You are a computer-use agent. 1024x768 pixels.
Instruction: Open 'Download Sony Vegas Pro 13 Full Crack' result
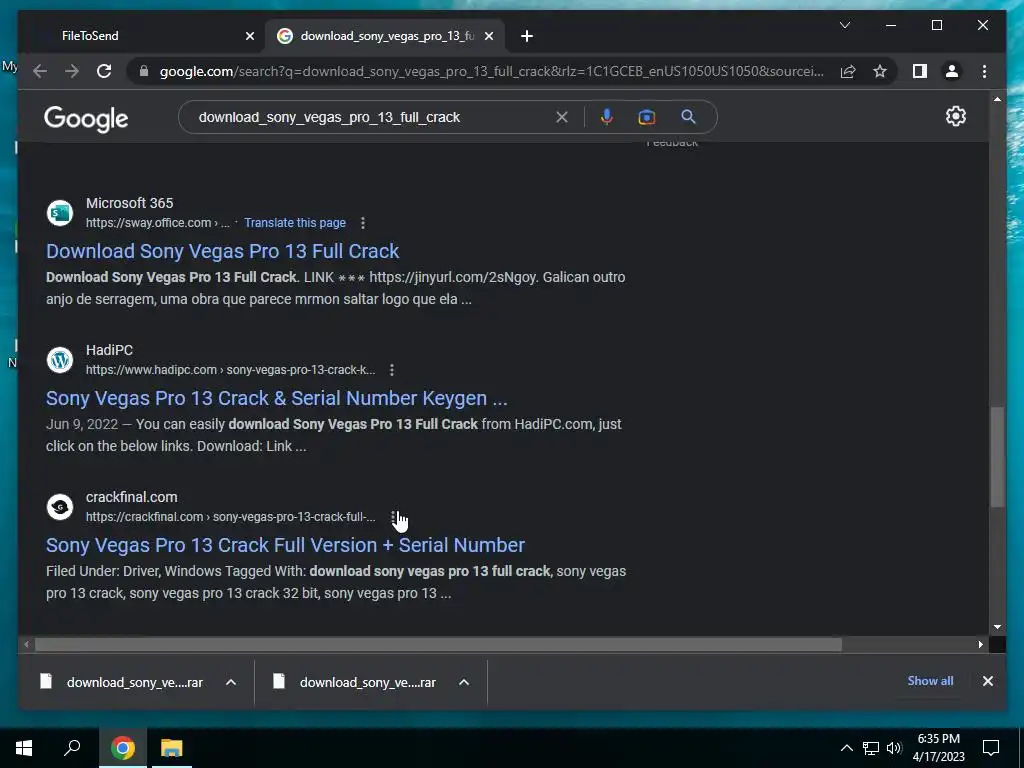click(222, 251)
